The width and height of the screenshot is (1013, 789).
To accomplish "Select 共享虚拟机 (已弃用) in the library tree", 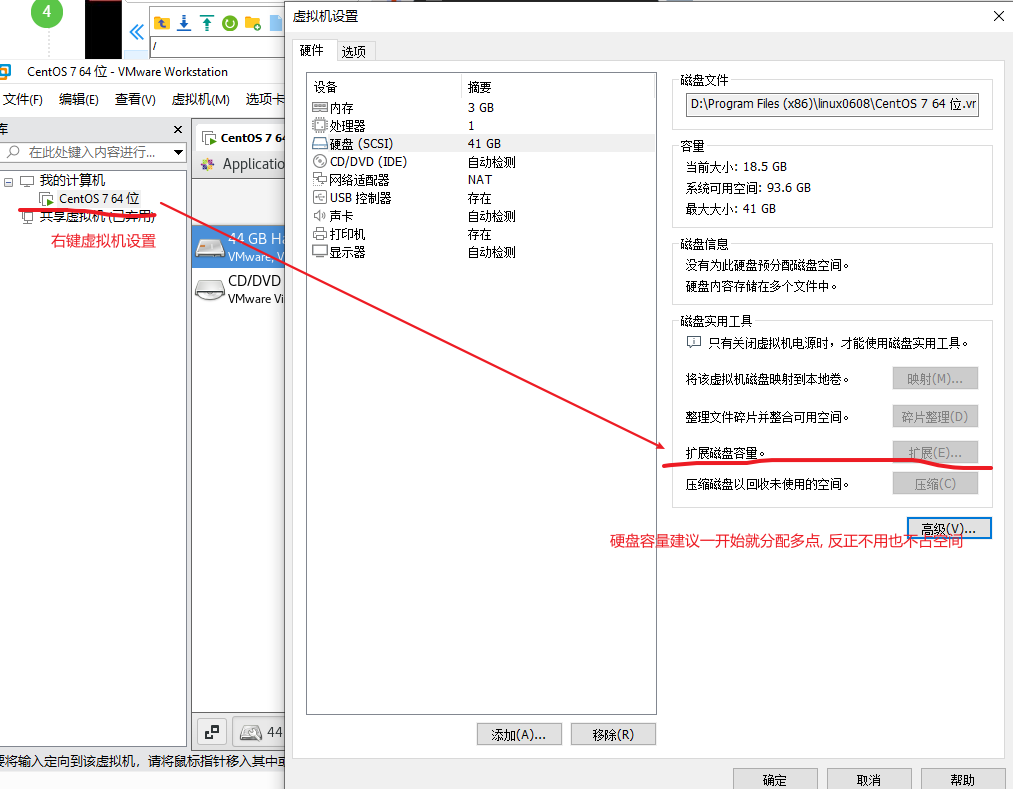I will click(97, 216).
